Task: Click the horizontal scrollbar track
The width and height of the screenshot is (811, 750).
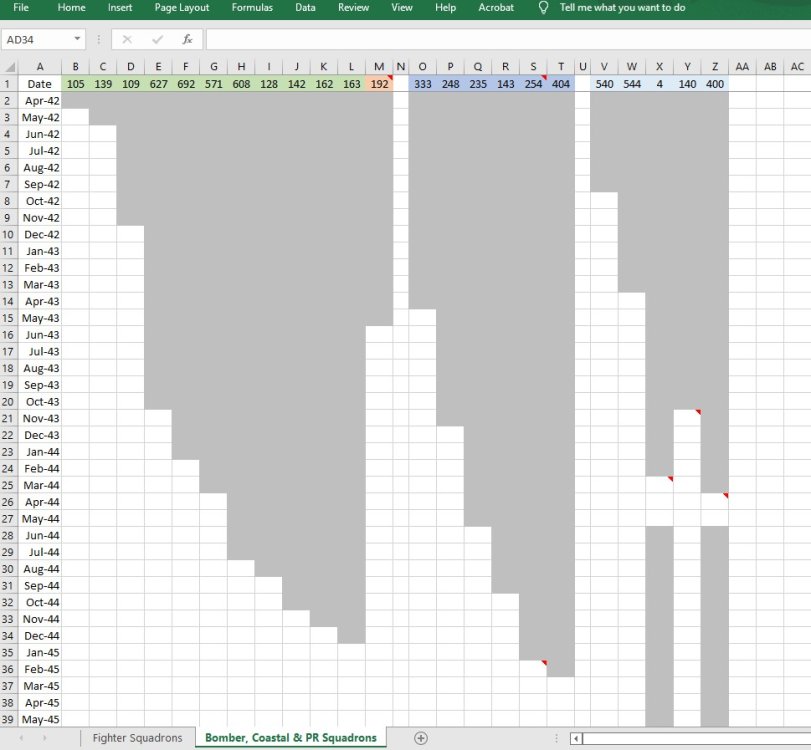Action: 697,739
